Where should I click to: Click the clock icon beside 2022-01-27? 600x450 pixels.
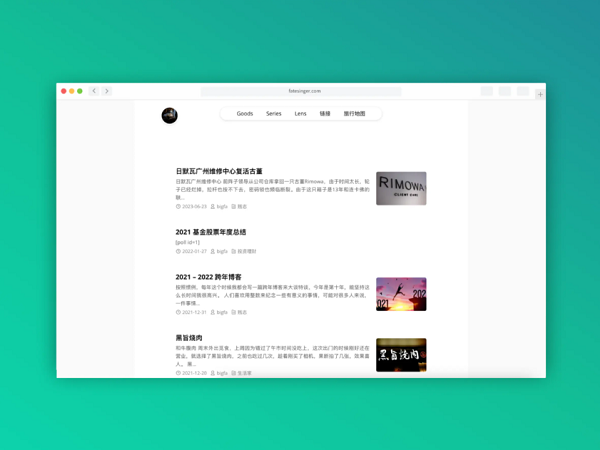(178, 251)
